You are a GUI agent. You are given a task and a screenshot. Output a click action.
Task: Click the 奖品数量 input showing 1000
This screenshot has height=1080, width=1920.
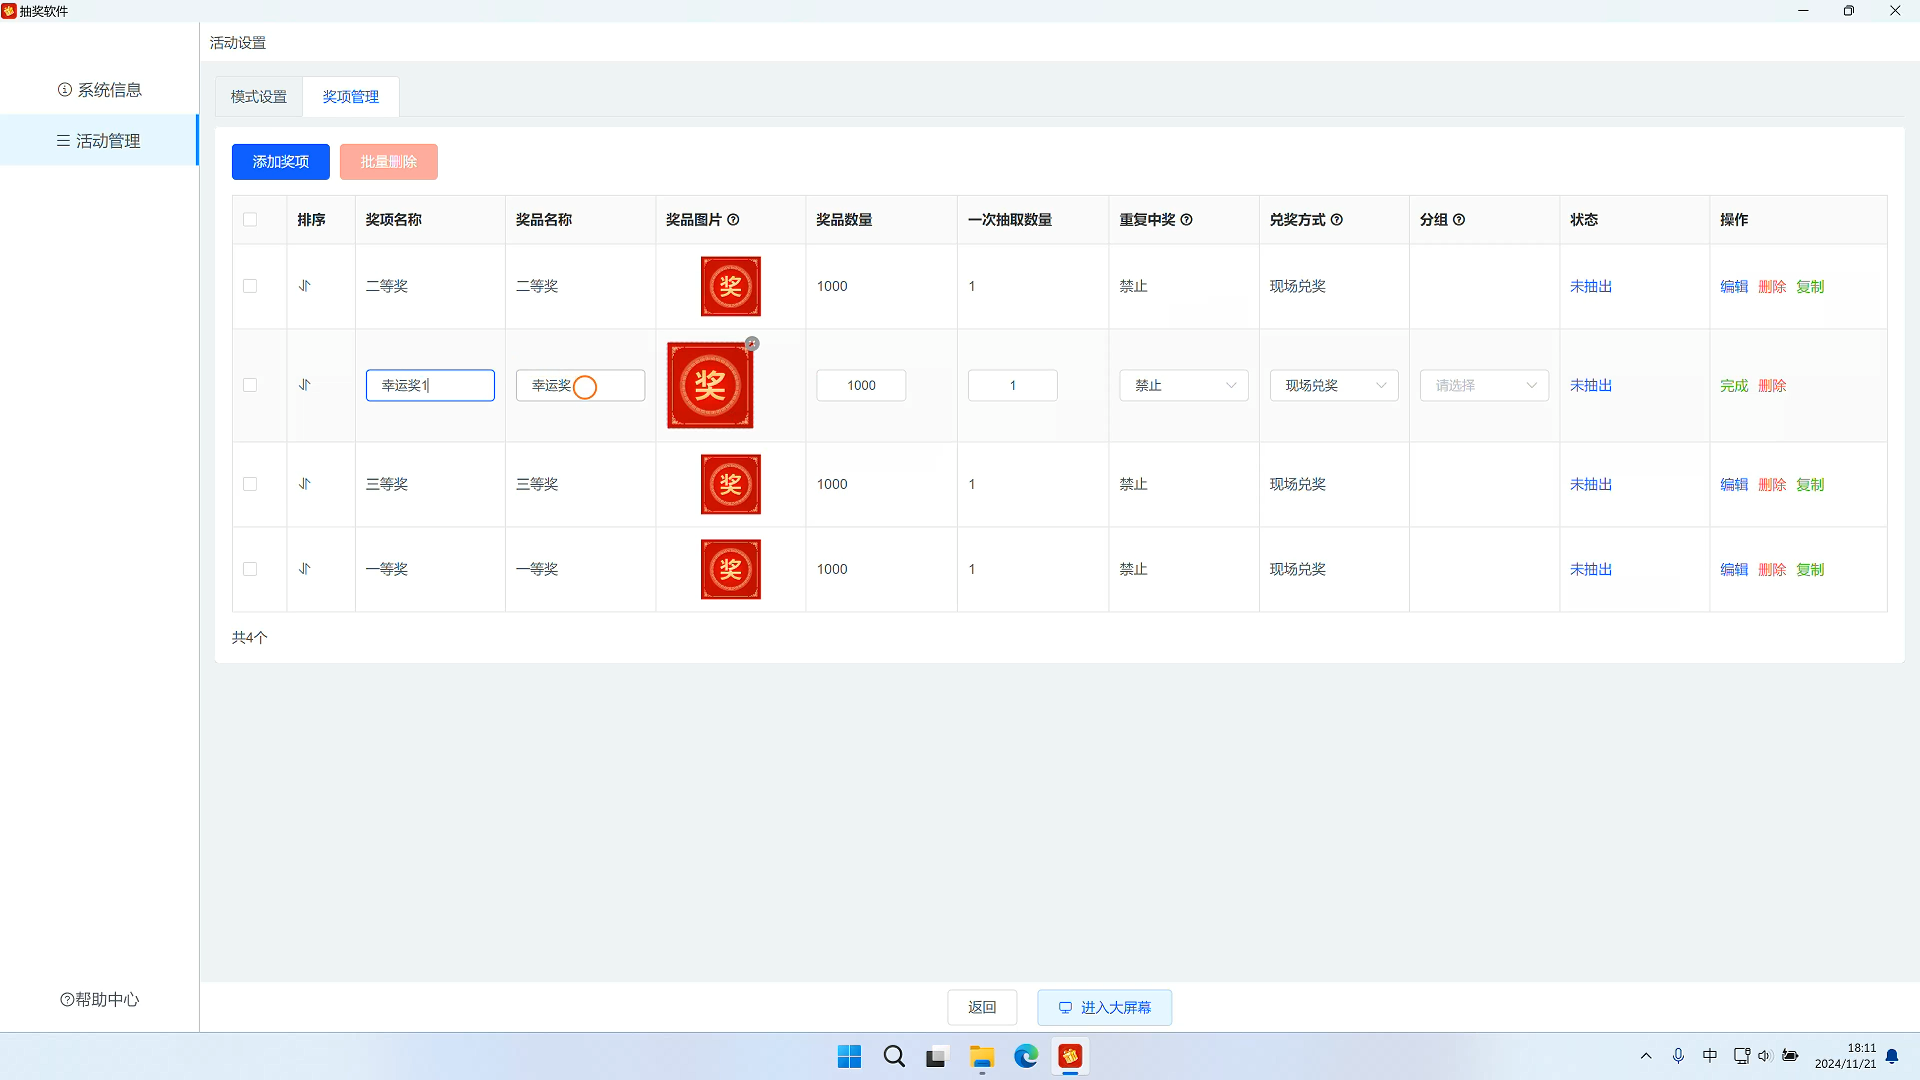(860, 386)
